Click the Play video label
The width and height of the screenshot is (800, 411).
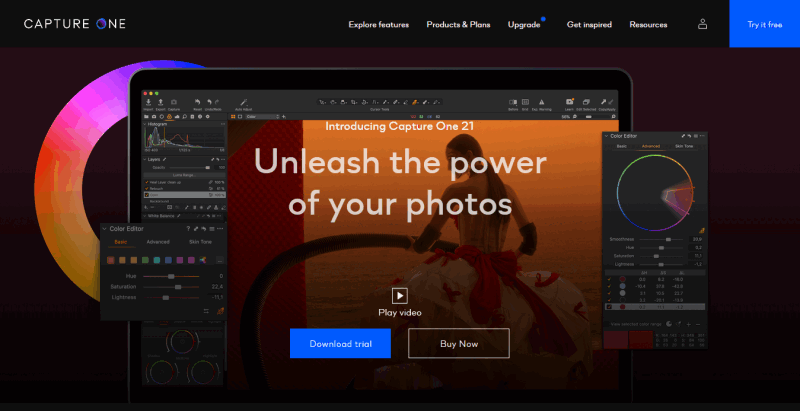point(399,313)
